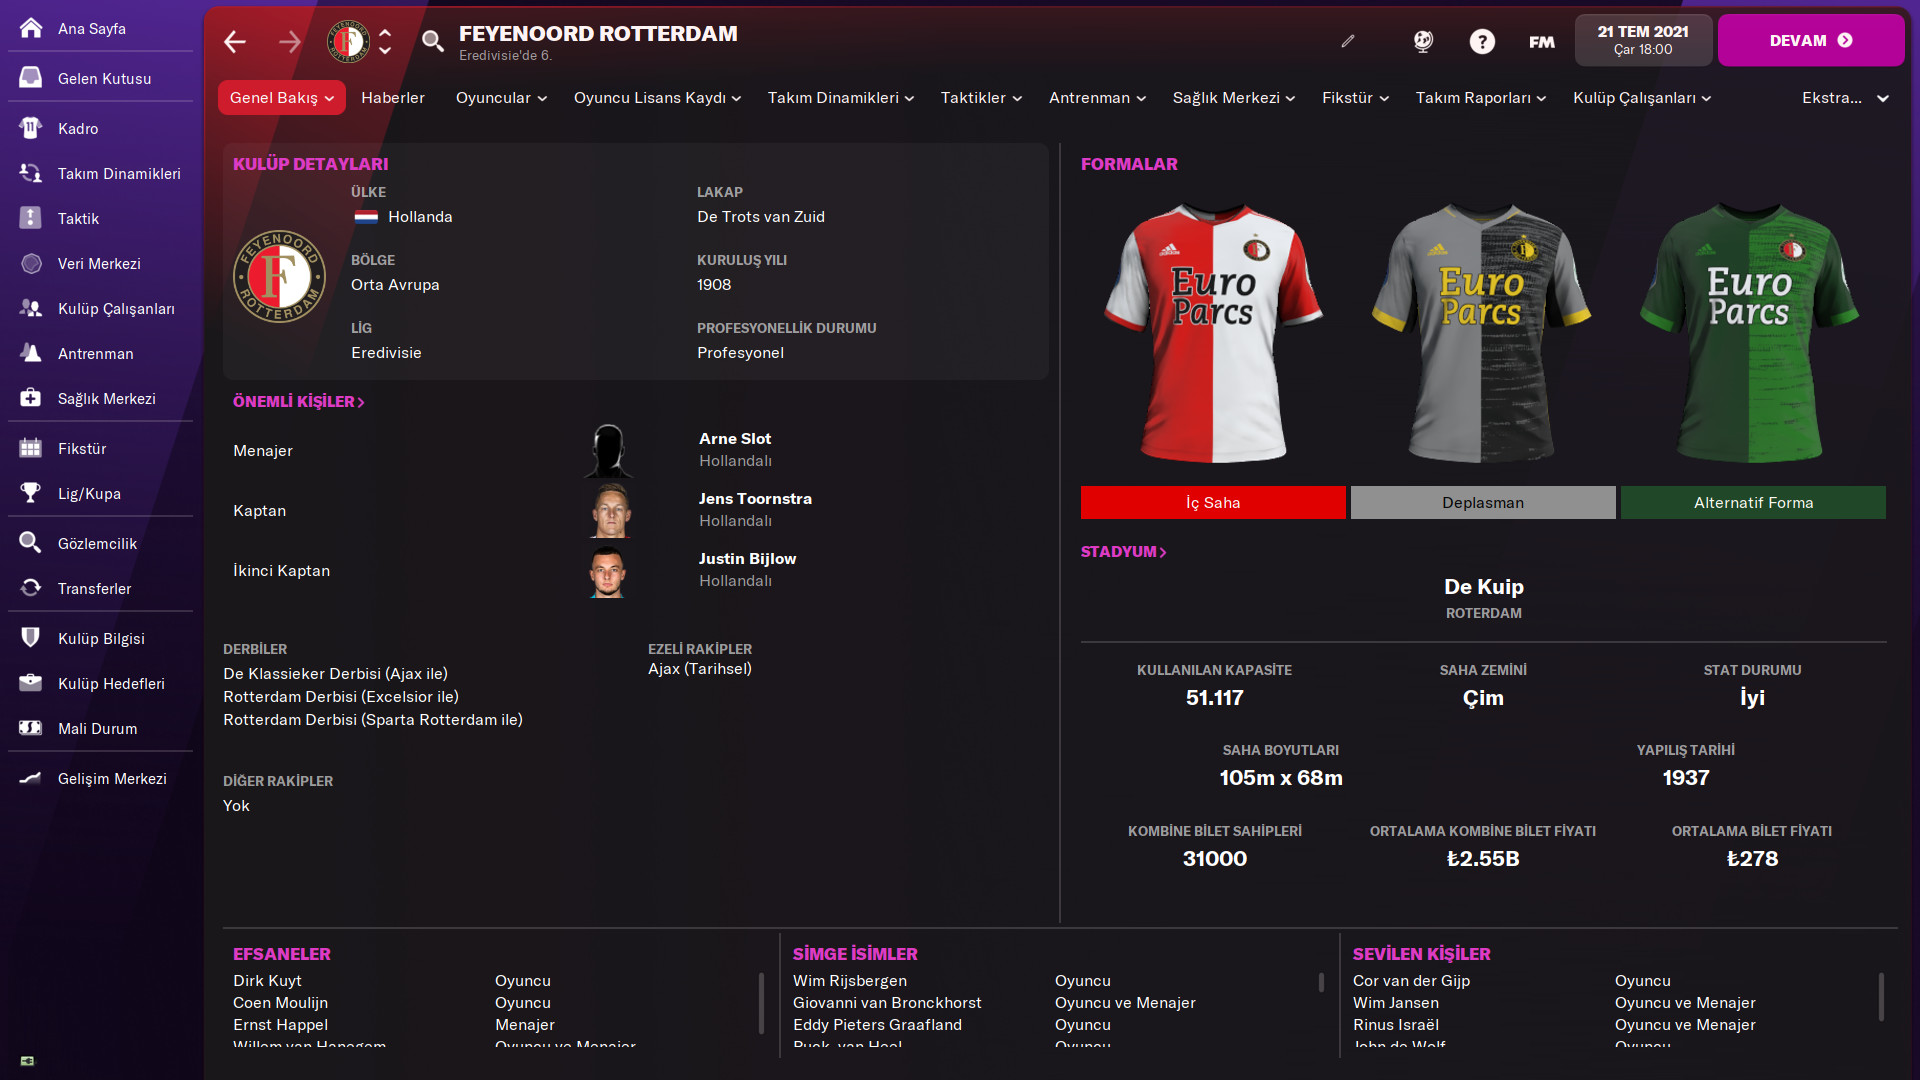1920x1080 pixels.
Task: Click the Feyenoord club badge in header
Action: pos(348,41)
